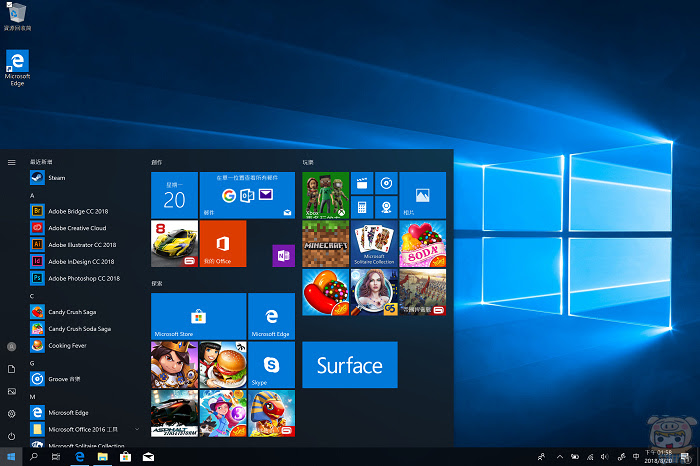Viewport: 700px width, 466px height.
Task: Launch the Minecraft tile
Action: (x=325, y=244)
